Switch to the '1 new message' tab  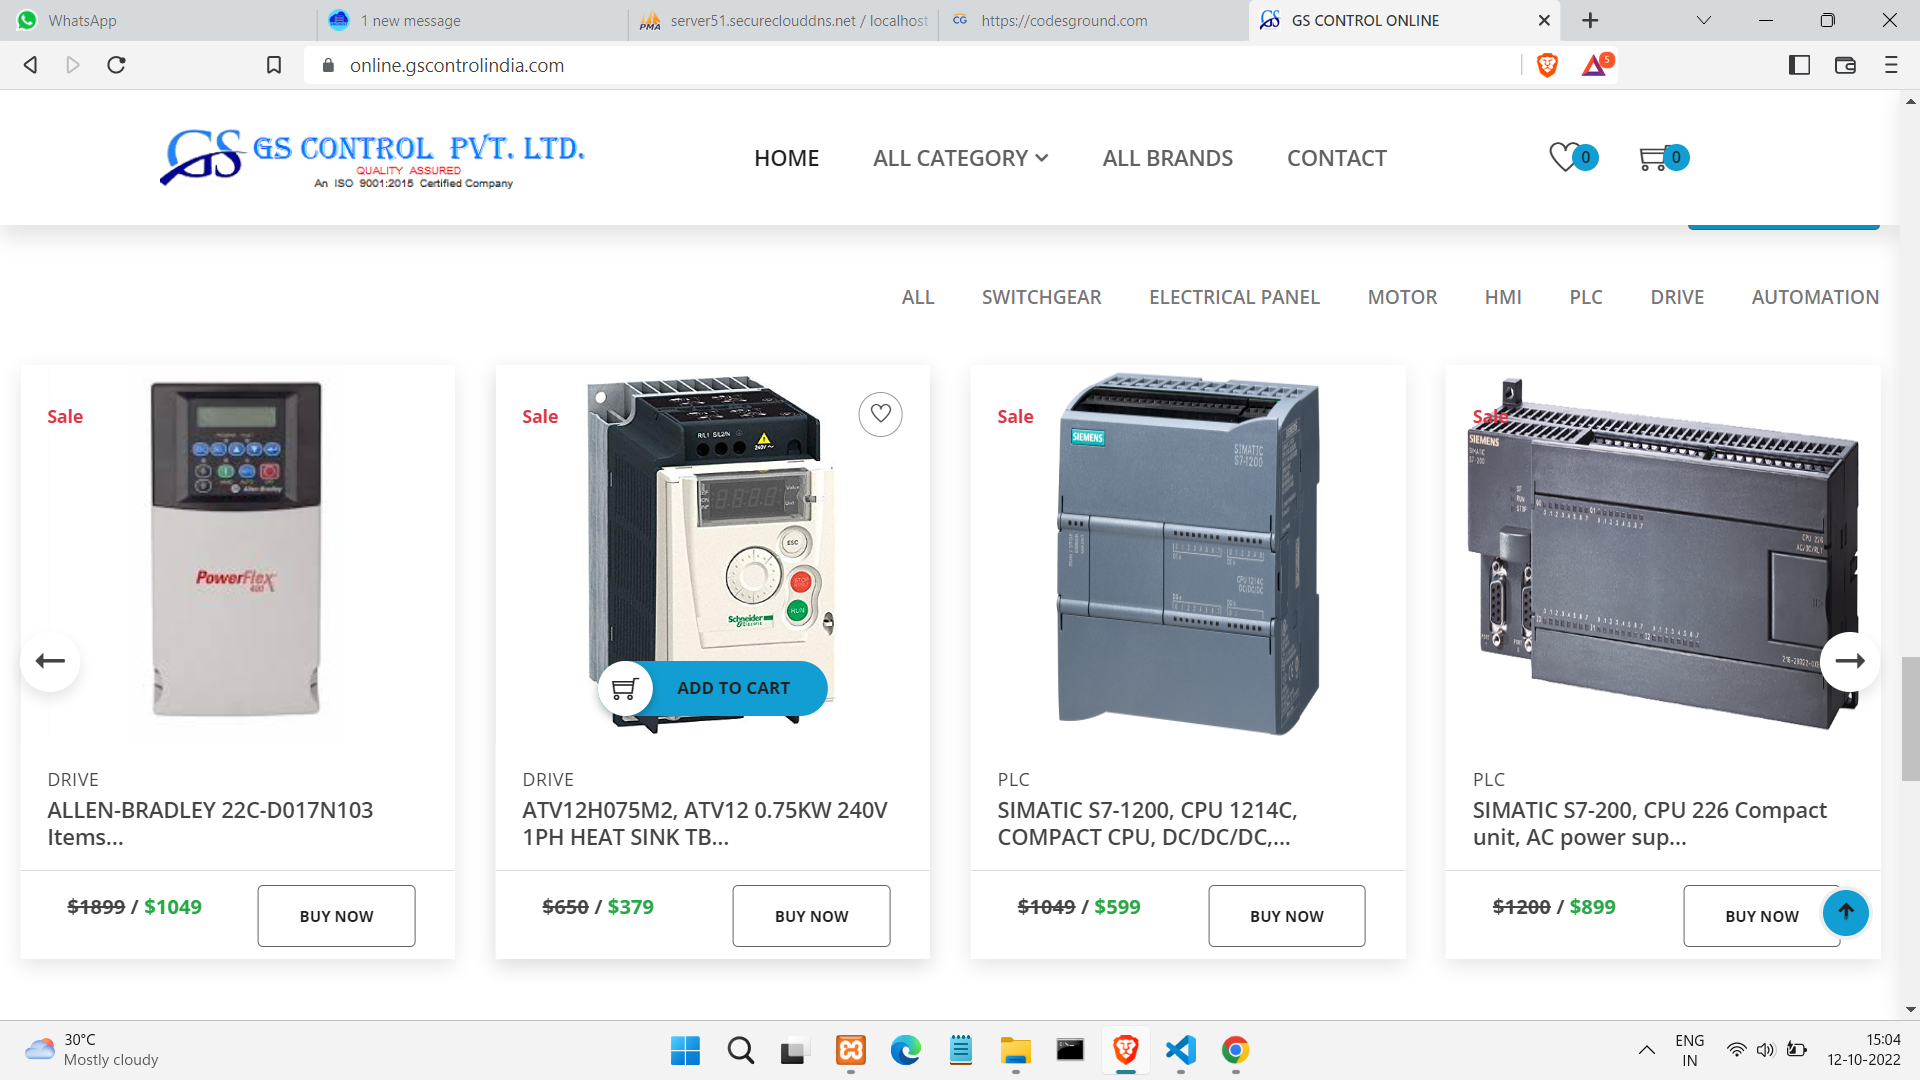472,20
